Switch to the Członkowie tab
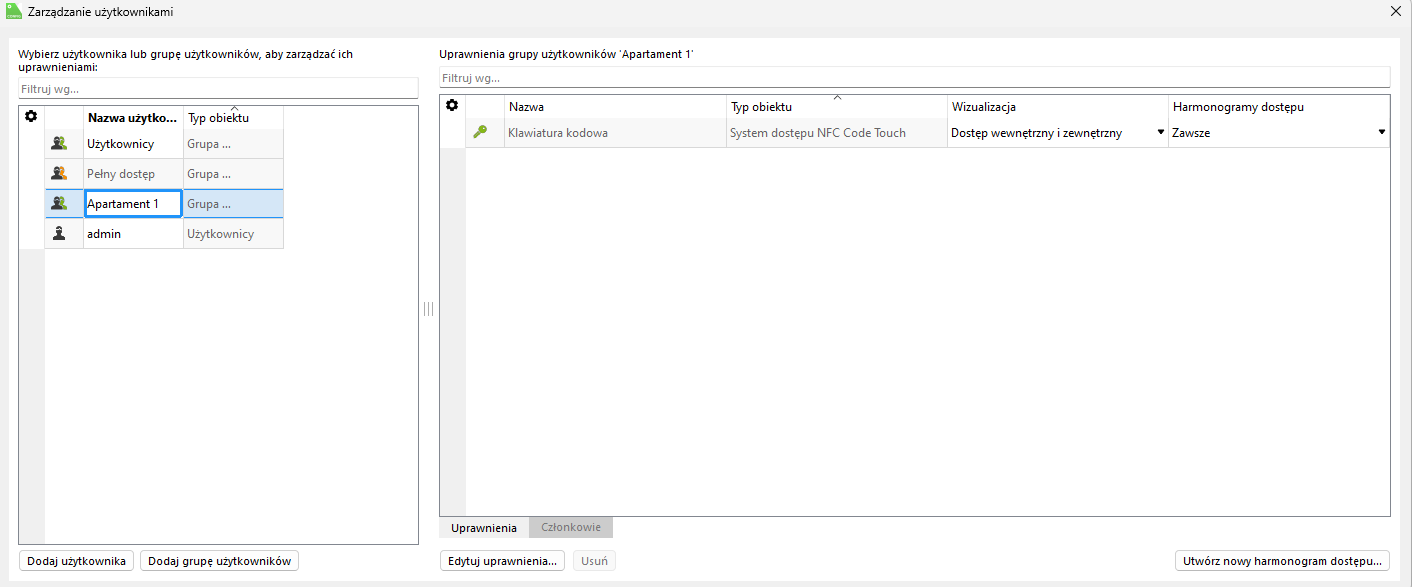This screenshot has height=587, width=1412. 570,528
